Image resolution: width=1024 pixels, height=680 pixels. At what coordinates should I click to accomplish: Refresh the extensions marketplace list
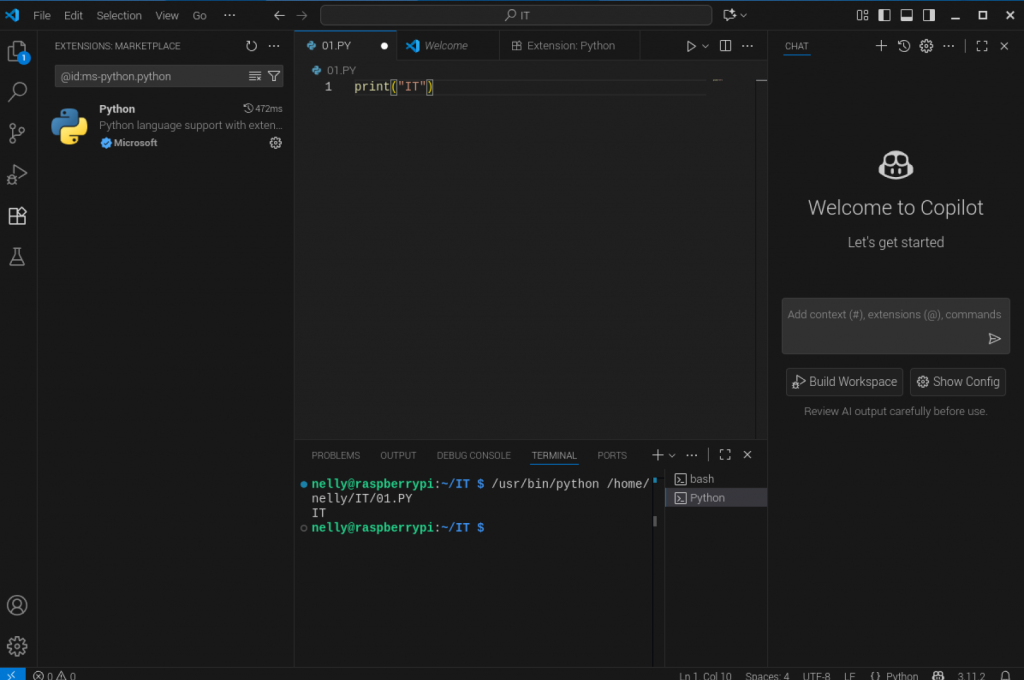coord(251,46)
